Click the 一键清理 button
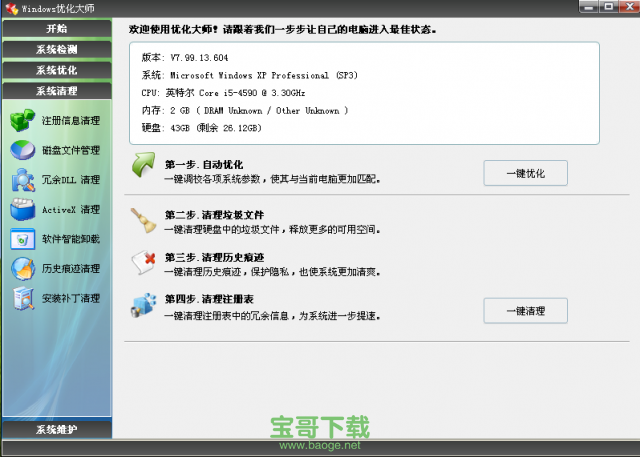The height and width of the screenshot is (457, 640). click(x=526, y=311)
